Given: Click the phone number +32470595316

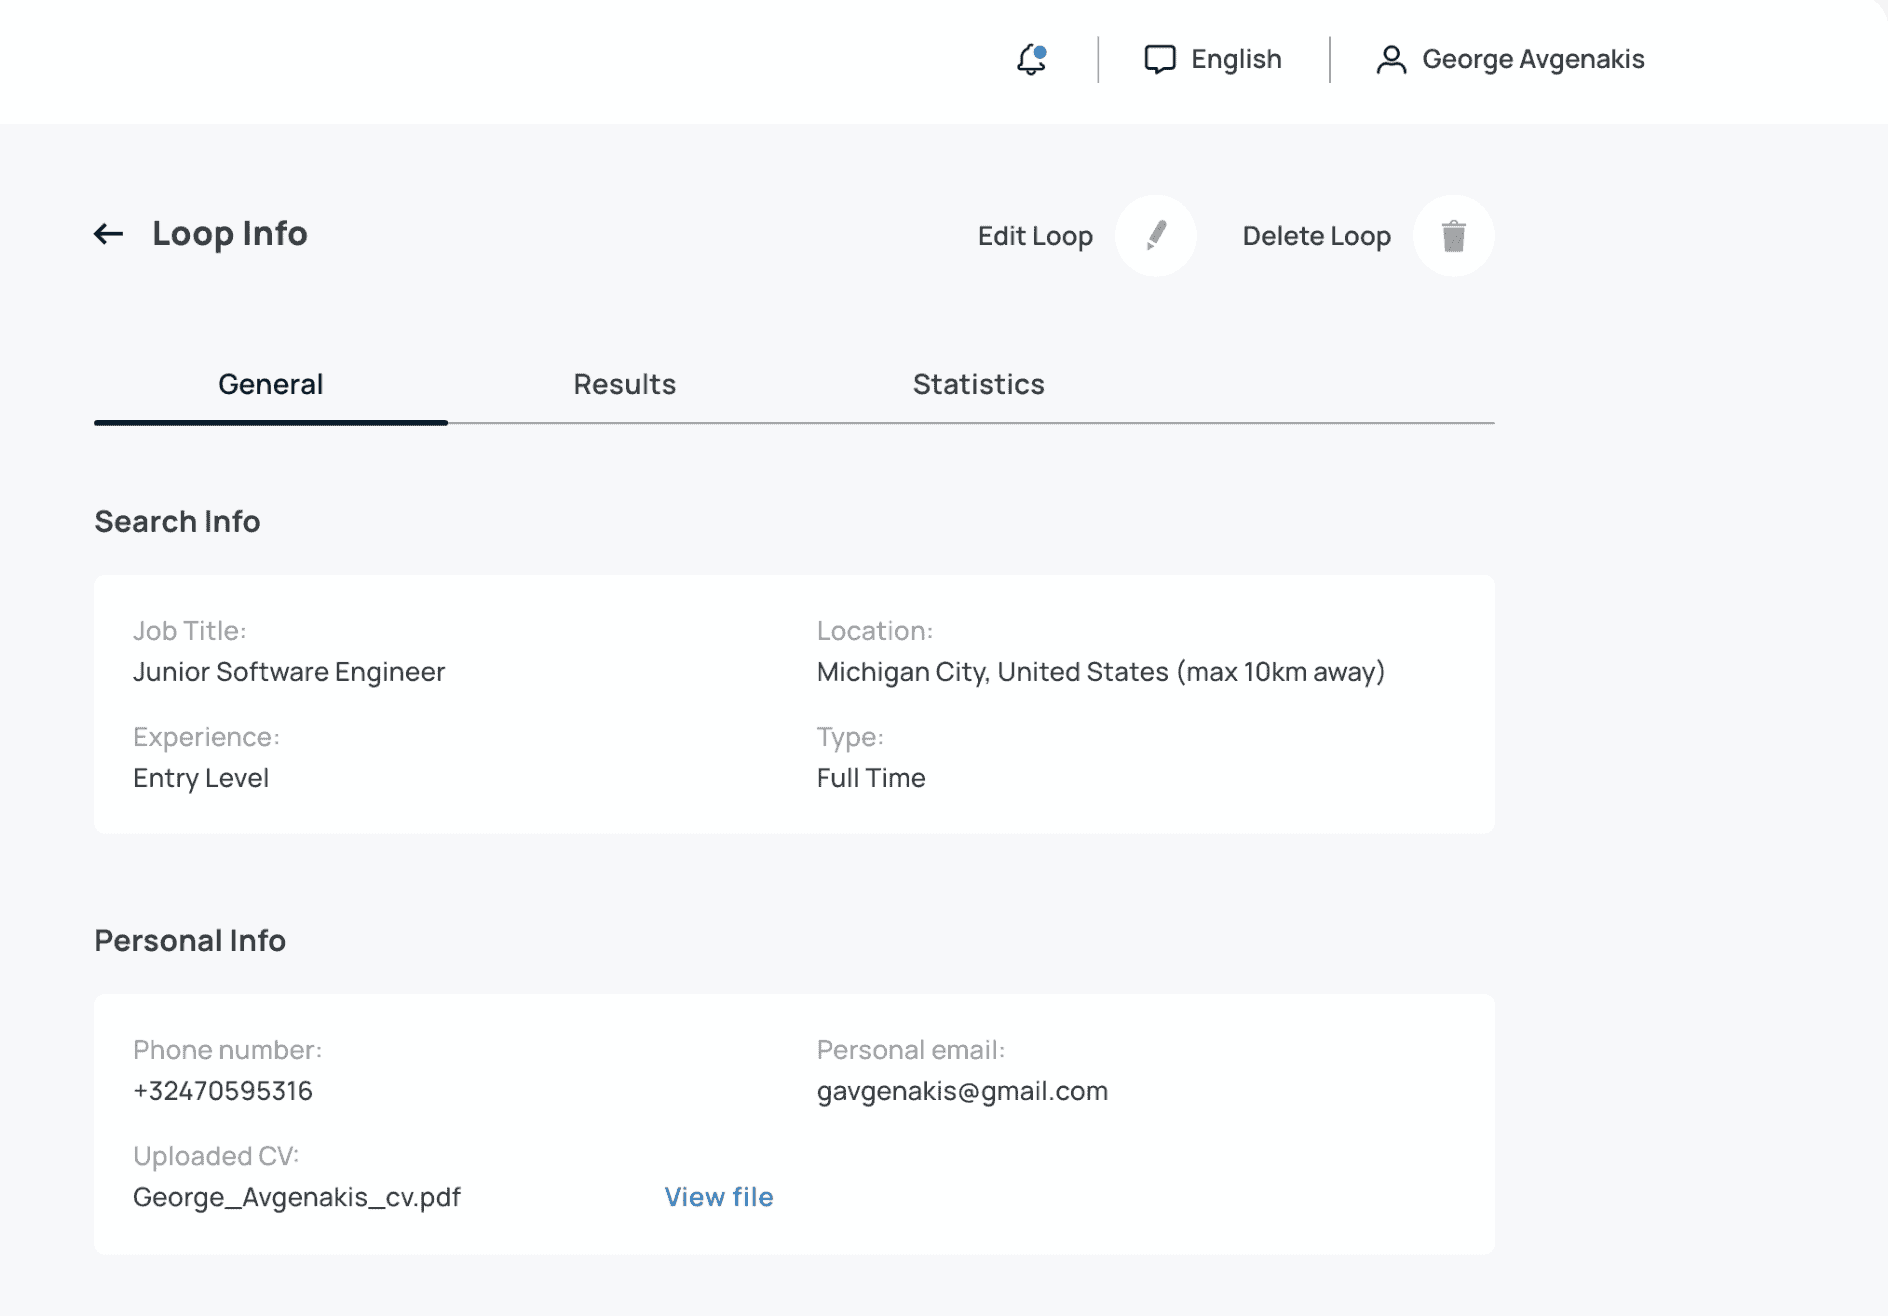Looking at the screenshot, I should (223, 1091).
